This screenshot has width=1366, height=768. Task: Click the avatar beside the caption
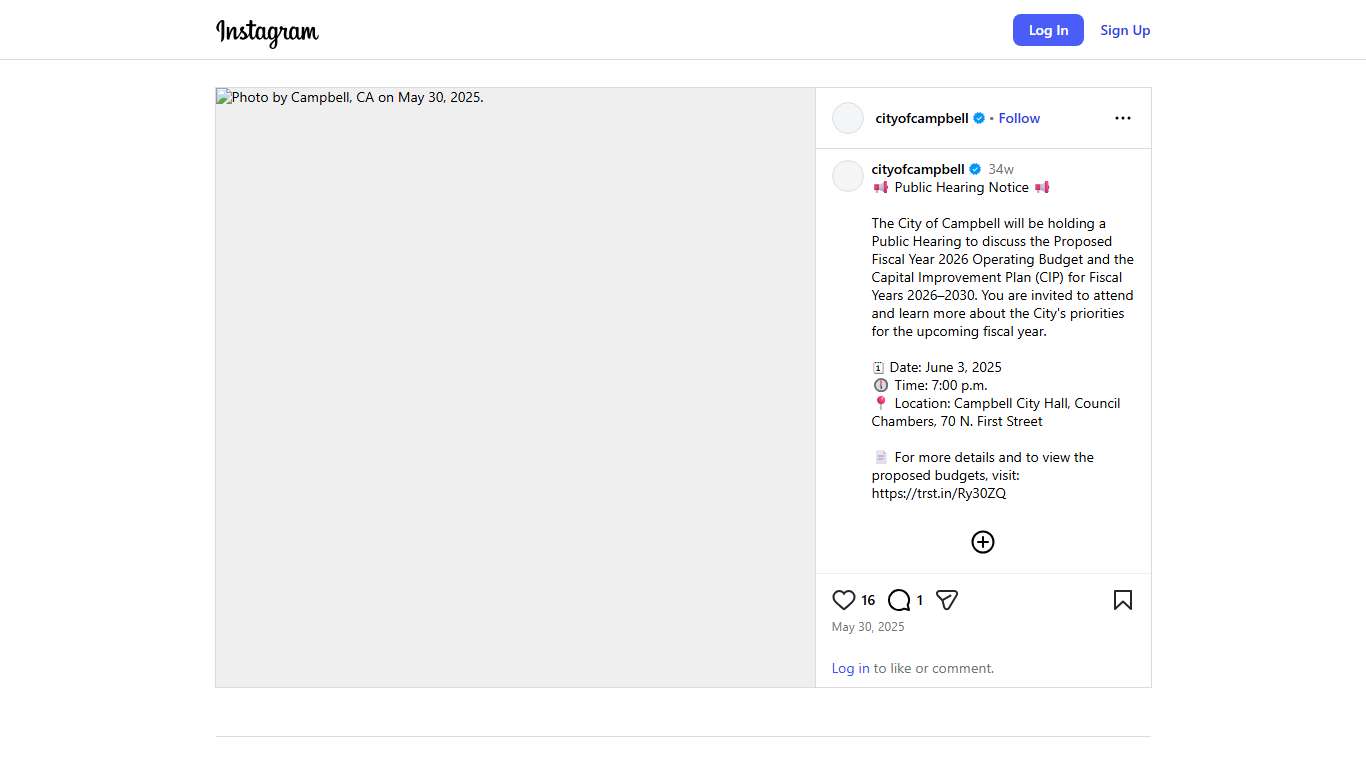pos(848,176)
